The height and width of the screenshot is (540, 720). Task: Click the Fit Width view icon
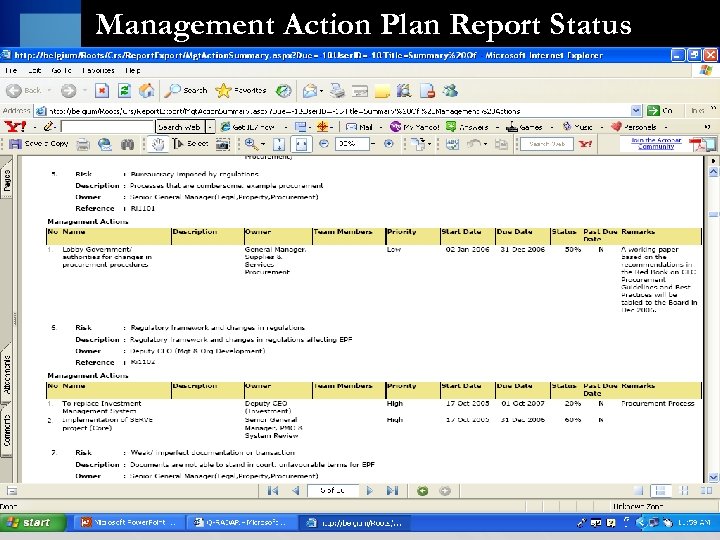(x=301, y=144)
